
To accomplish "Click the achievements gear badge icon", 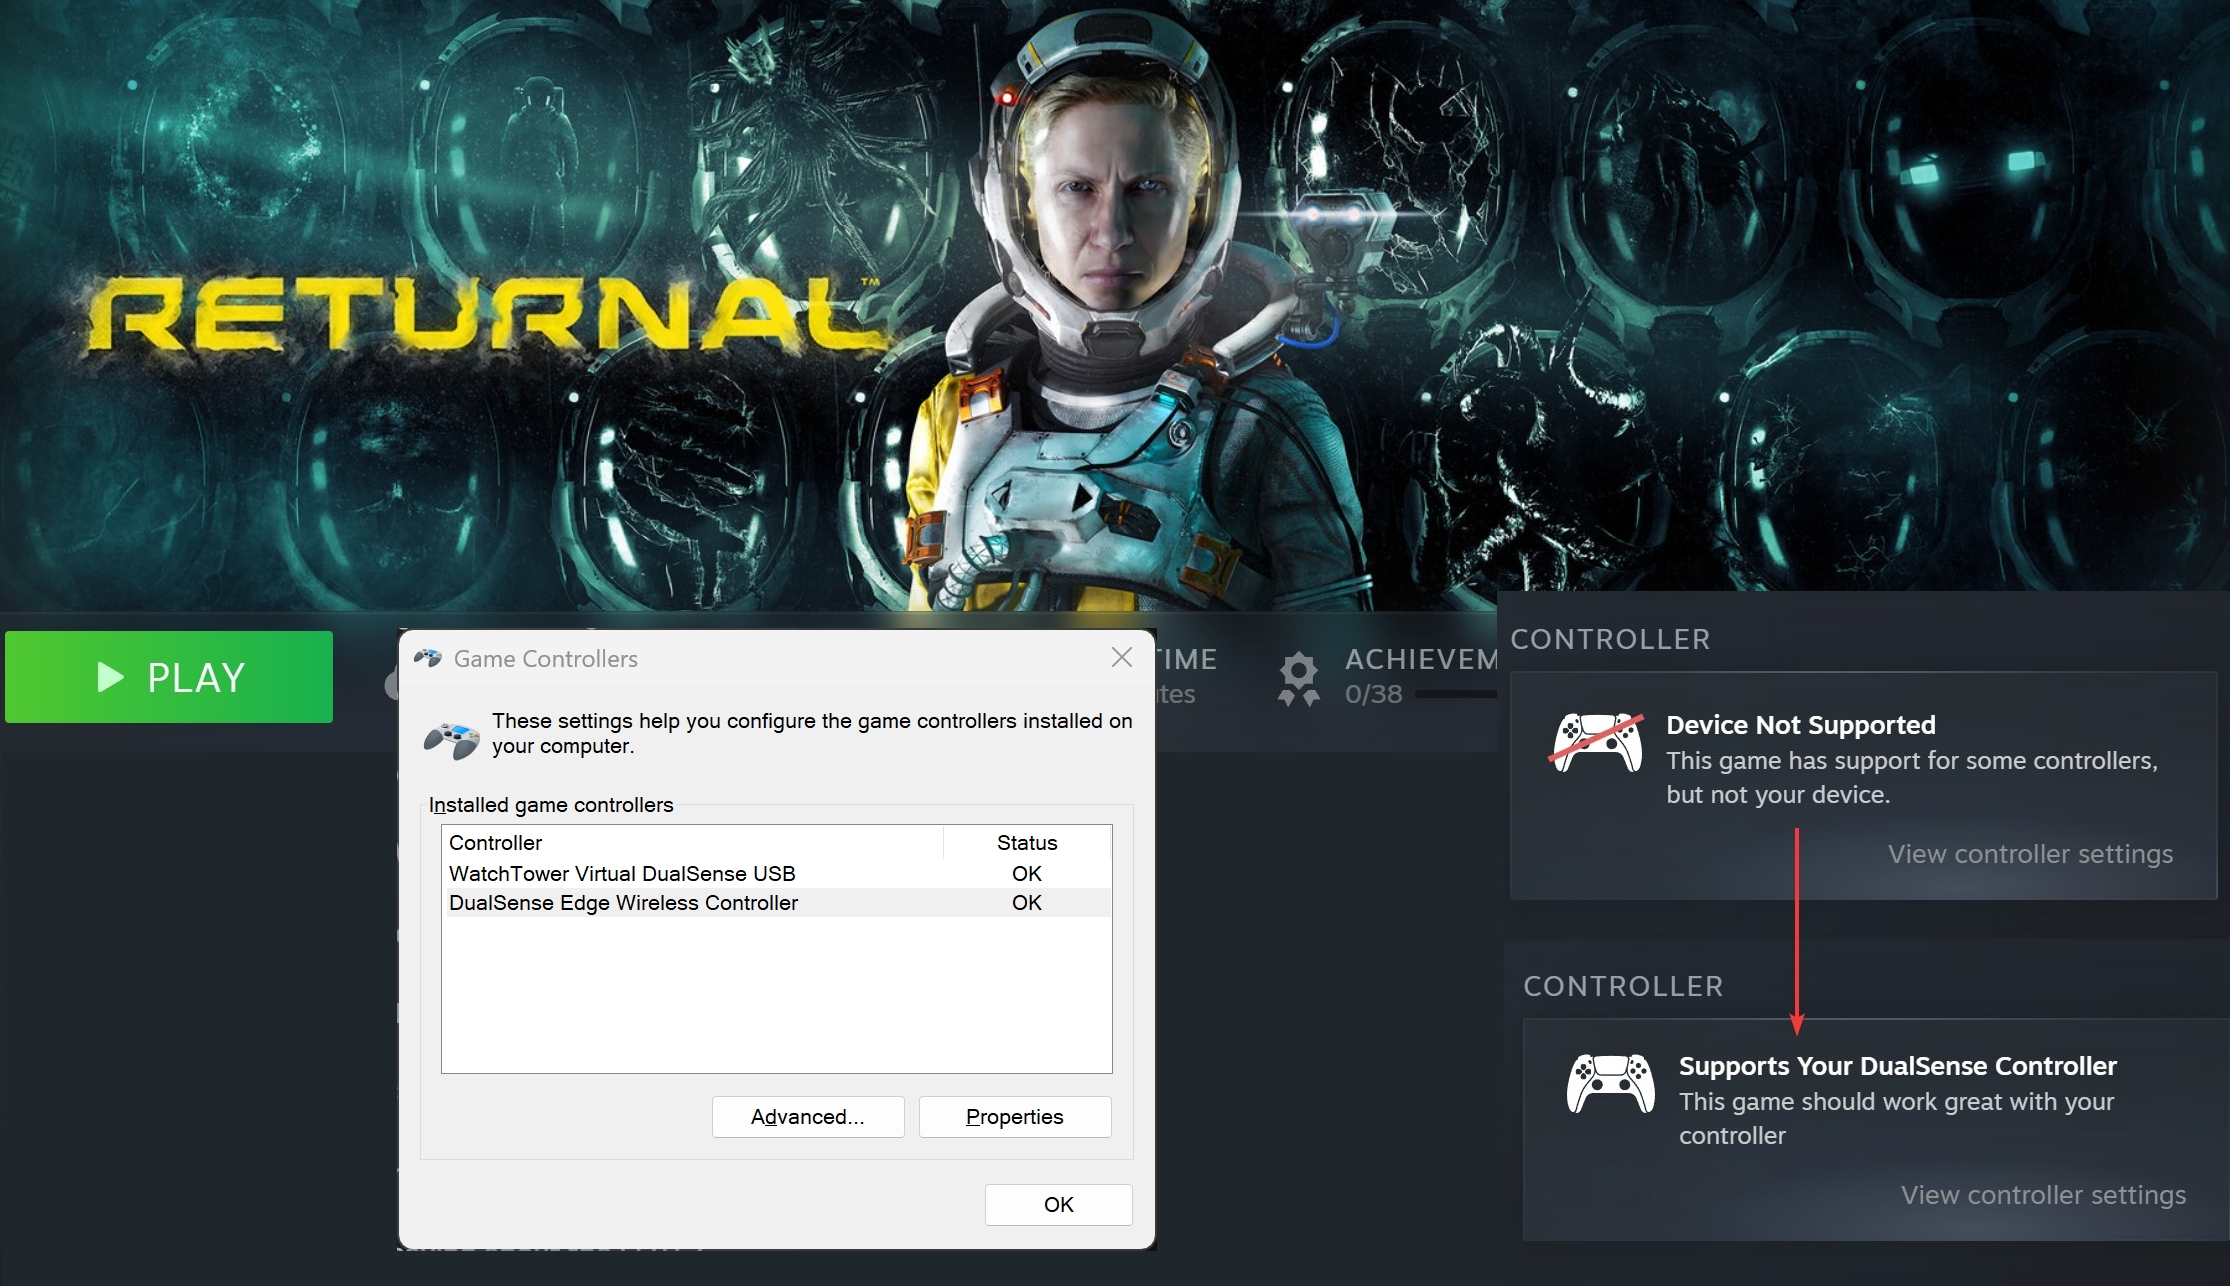I will coord(1298,677).
